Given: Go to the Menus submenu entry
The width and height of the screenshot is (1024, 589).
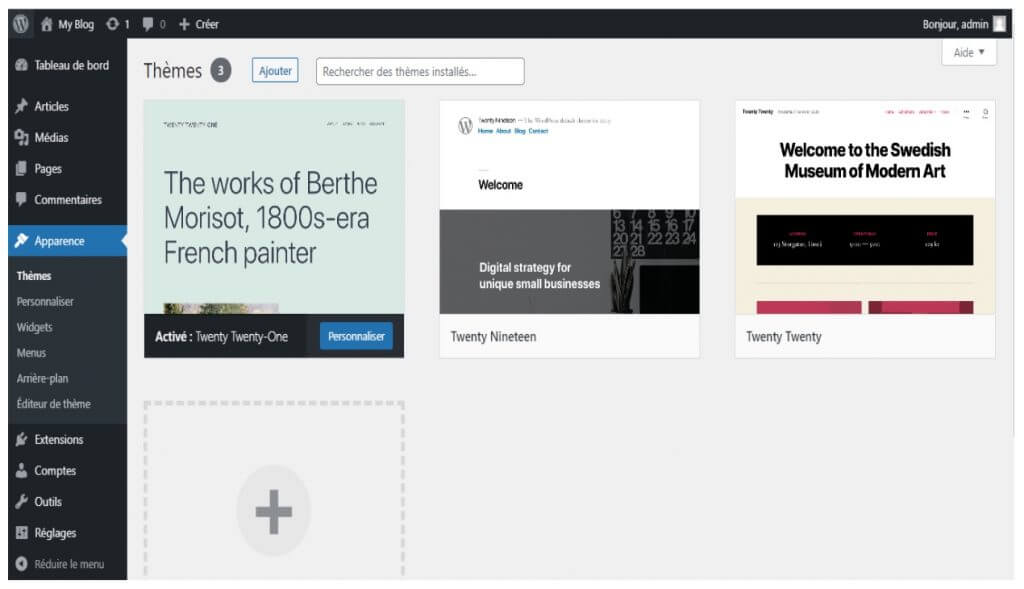Looking at the screenshot, I should click(x=31, y=353).
